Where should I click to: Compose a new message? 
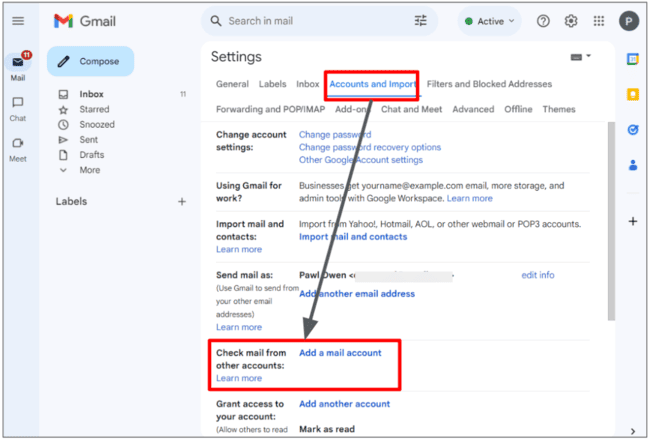pos(90,61)
